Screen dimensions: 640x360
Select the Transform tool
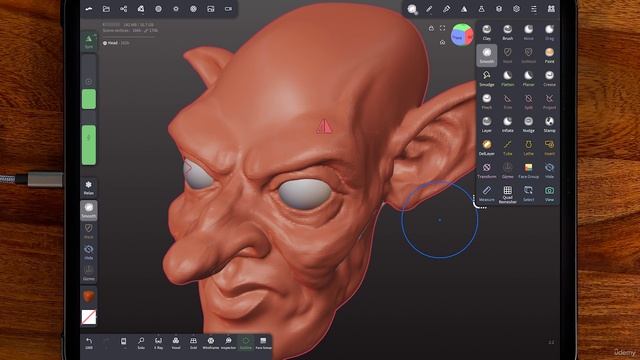487,171
